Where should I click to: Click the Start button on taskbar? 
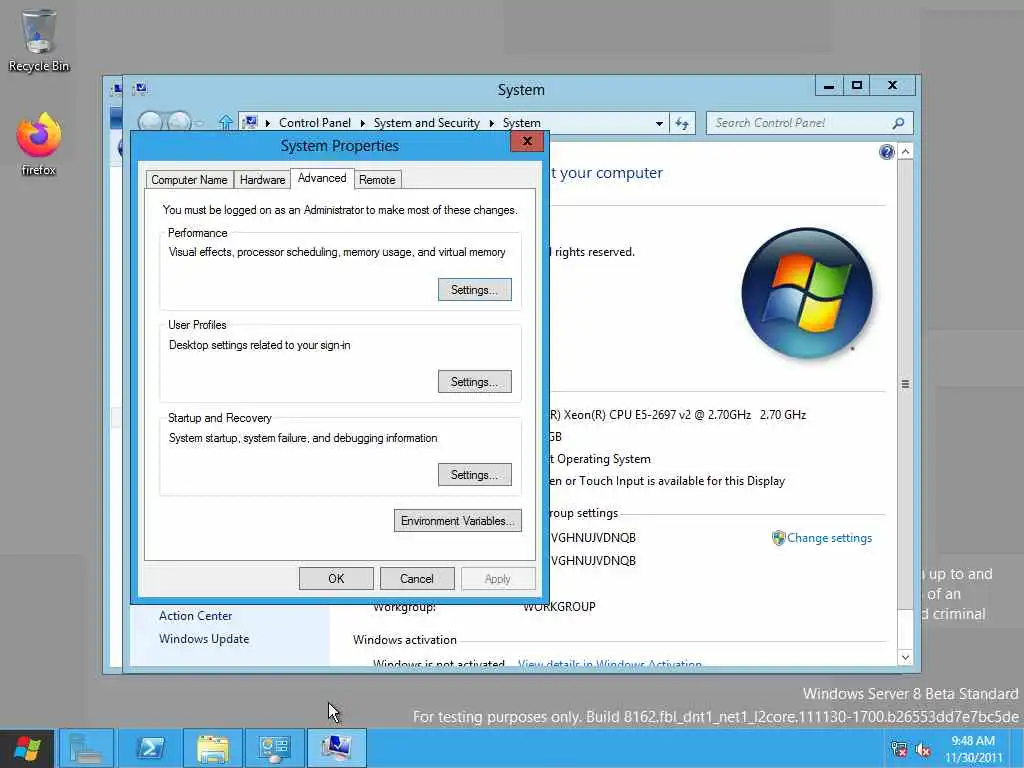pyautogui.click(x=27, y=748)
